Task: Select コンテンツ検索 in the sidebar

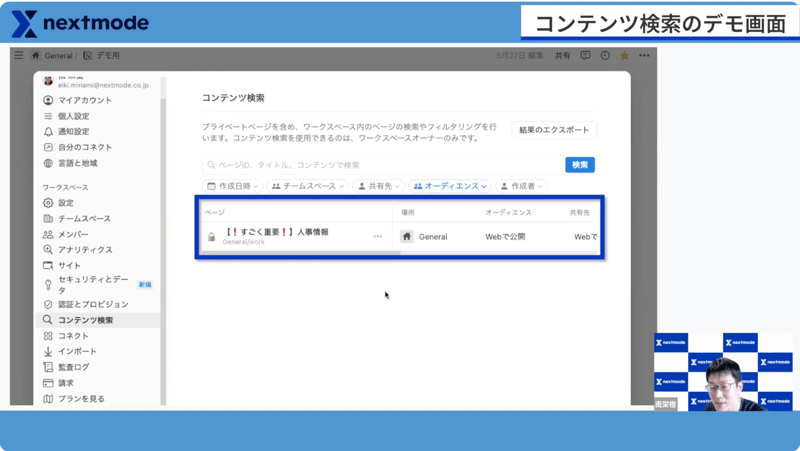Action: pos(97,320)
